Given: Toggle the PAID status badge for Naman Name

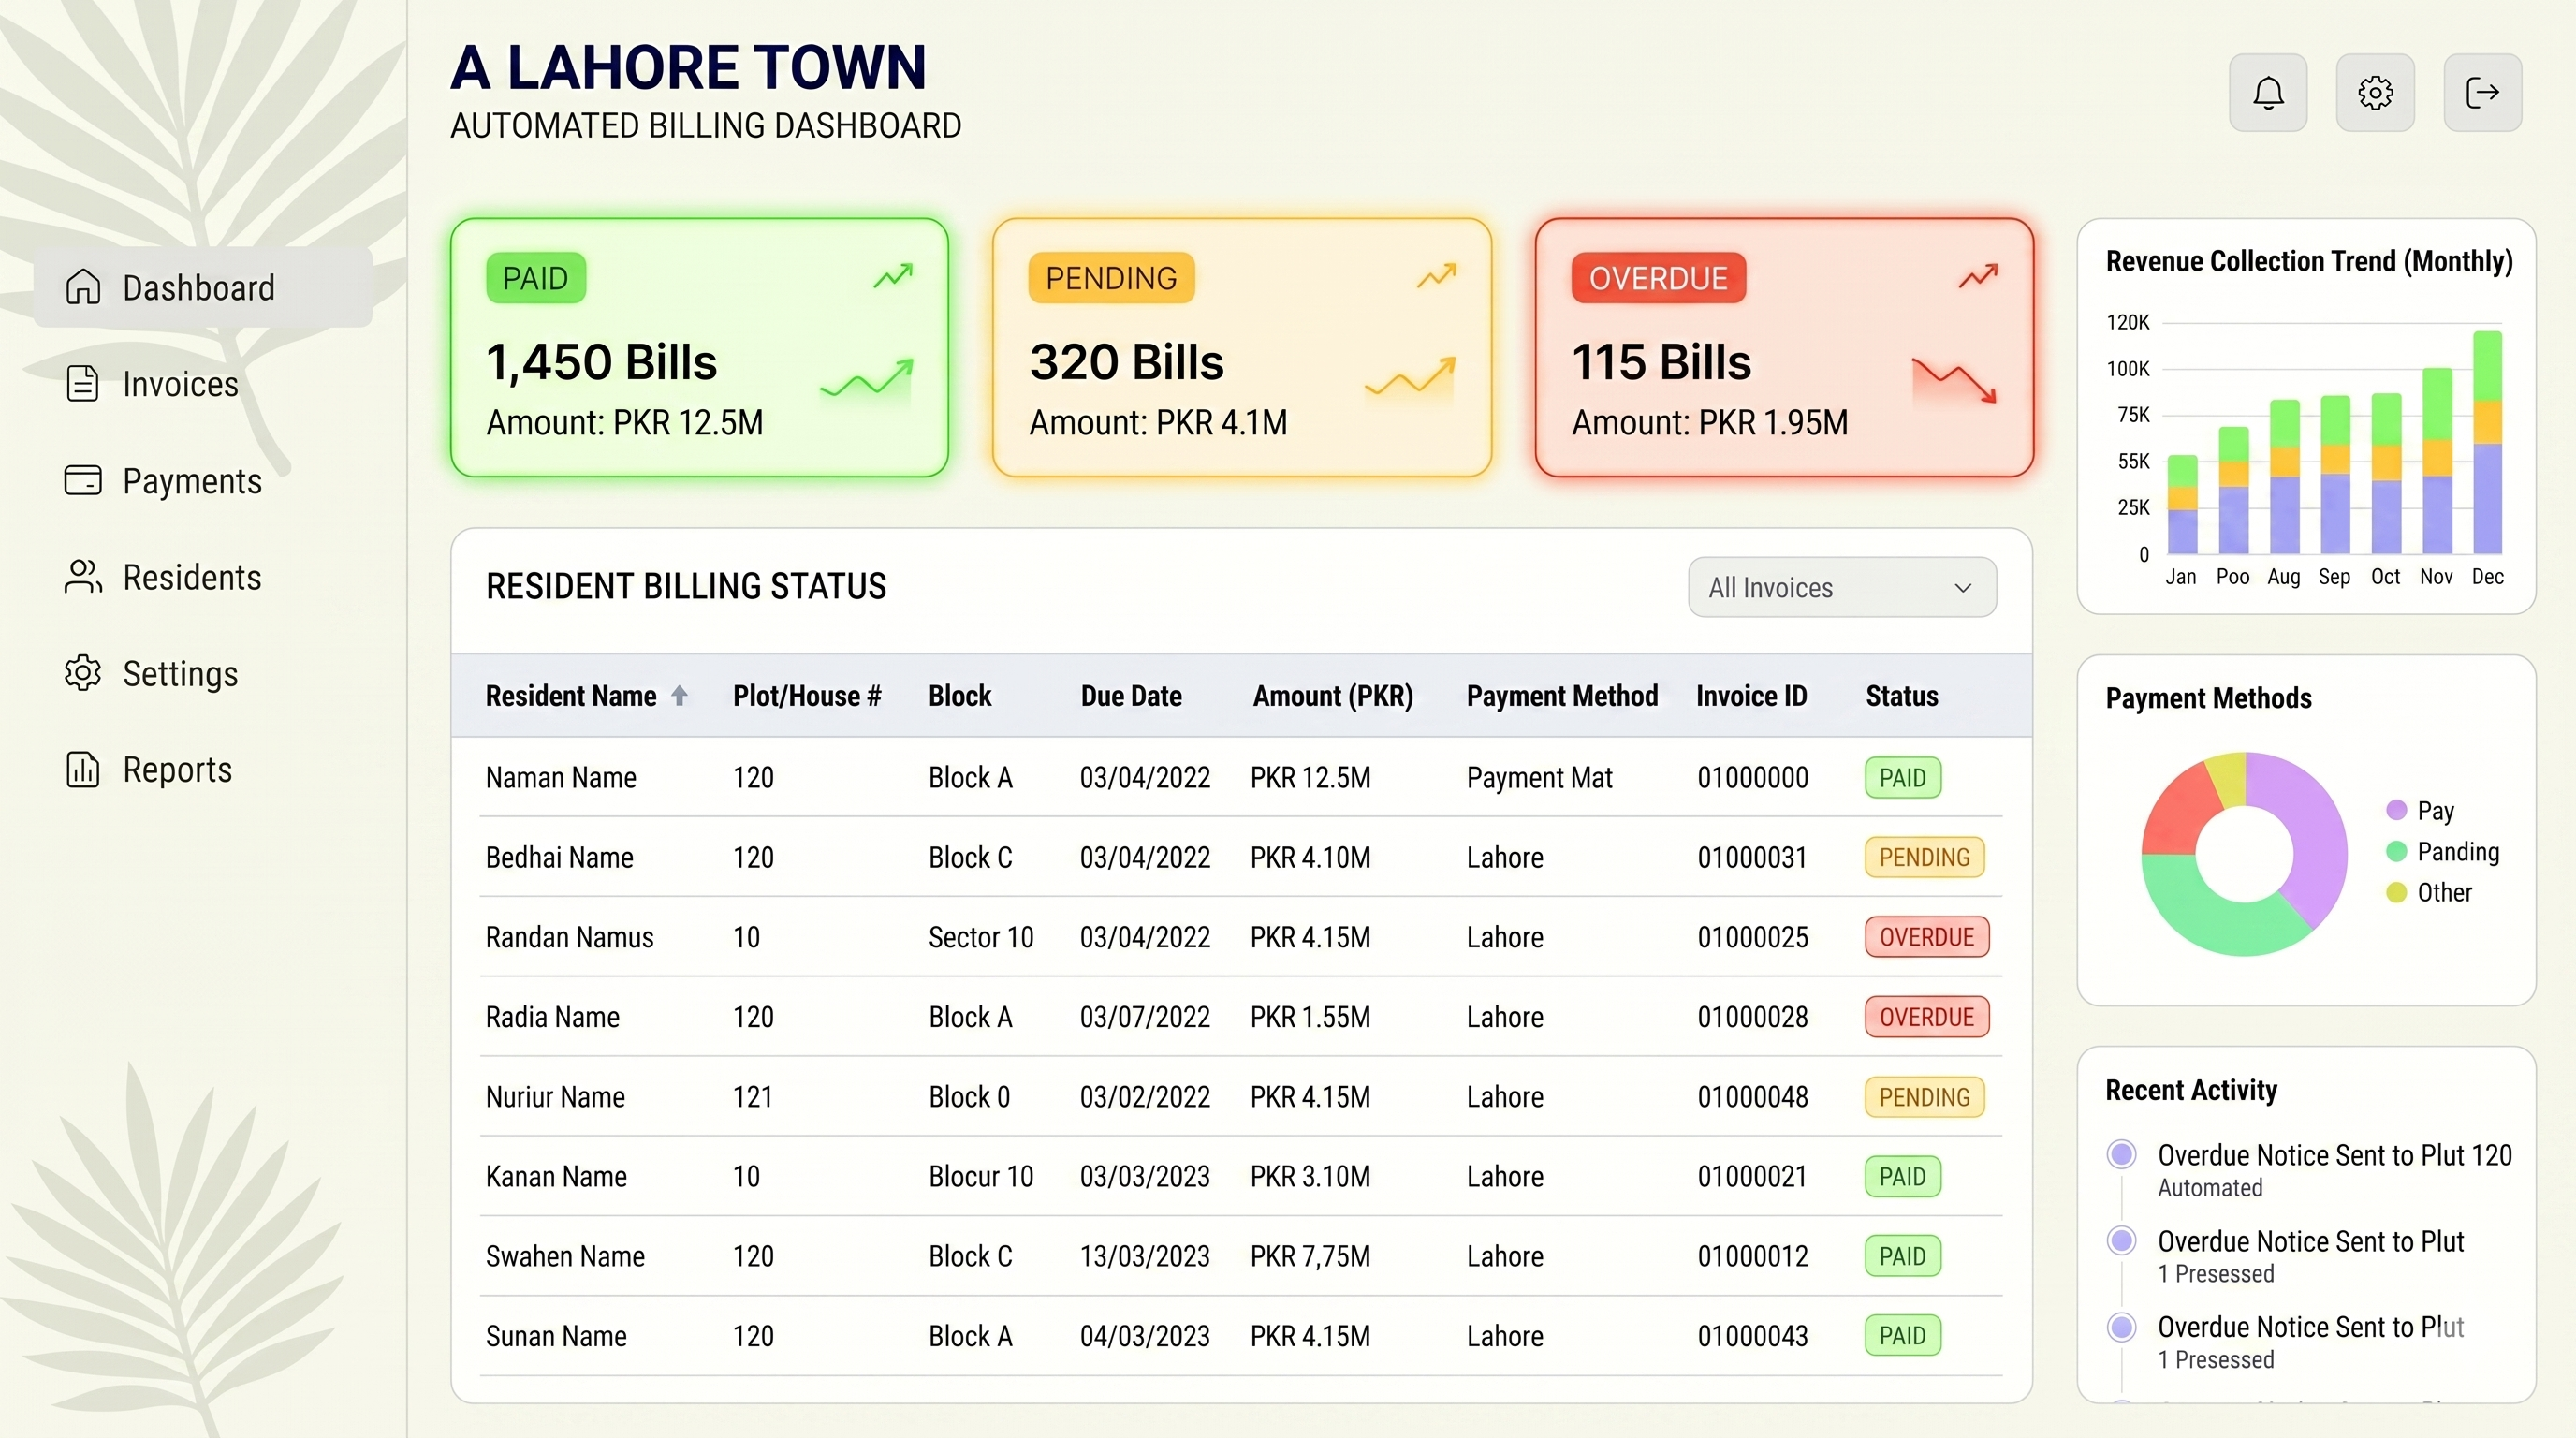Looking at the screenshot, I should pos(1902,777).
